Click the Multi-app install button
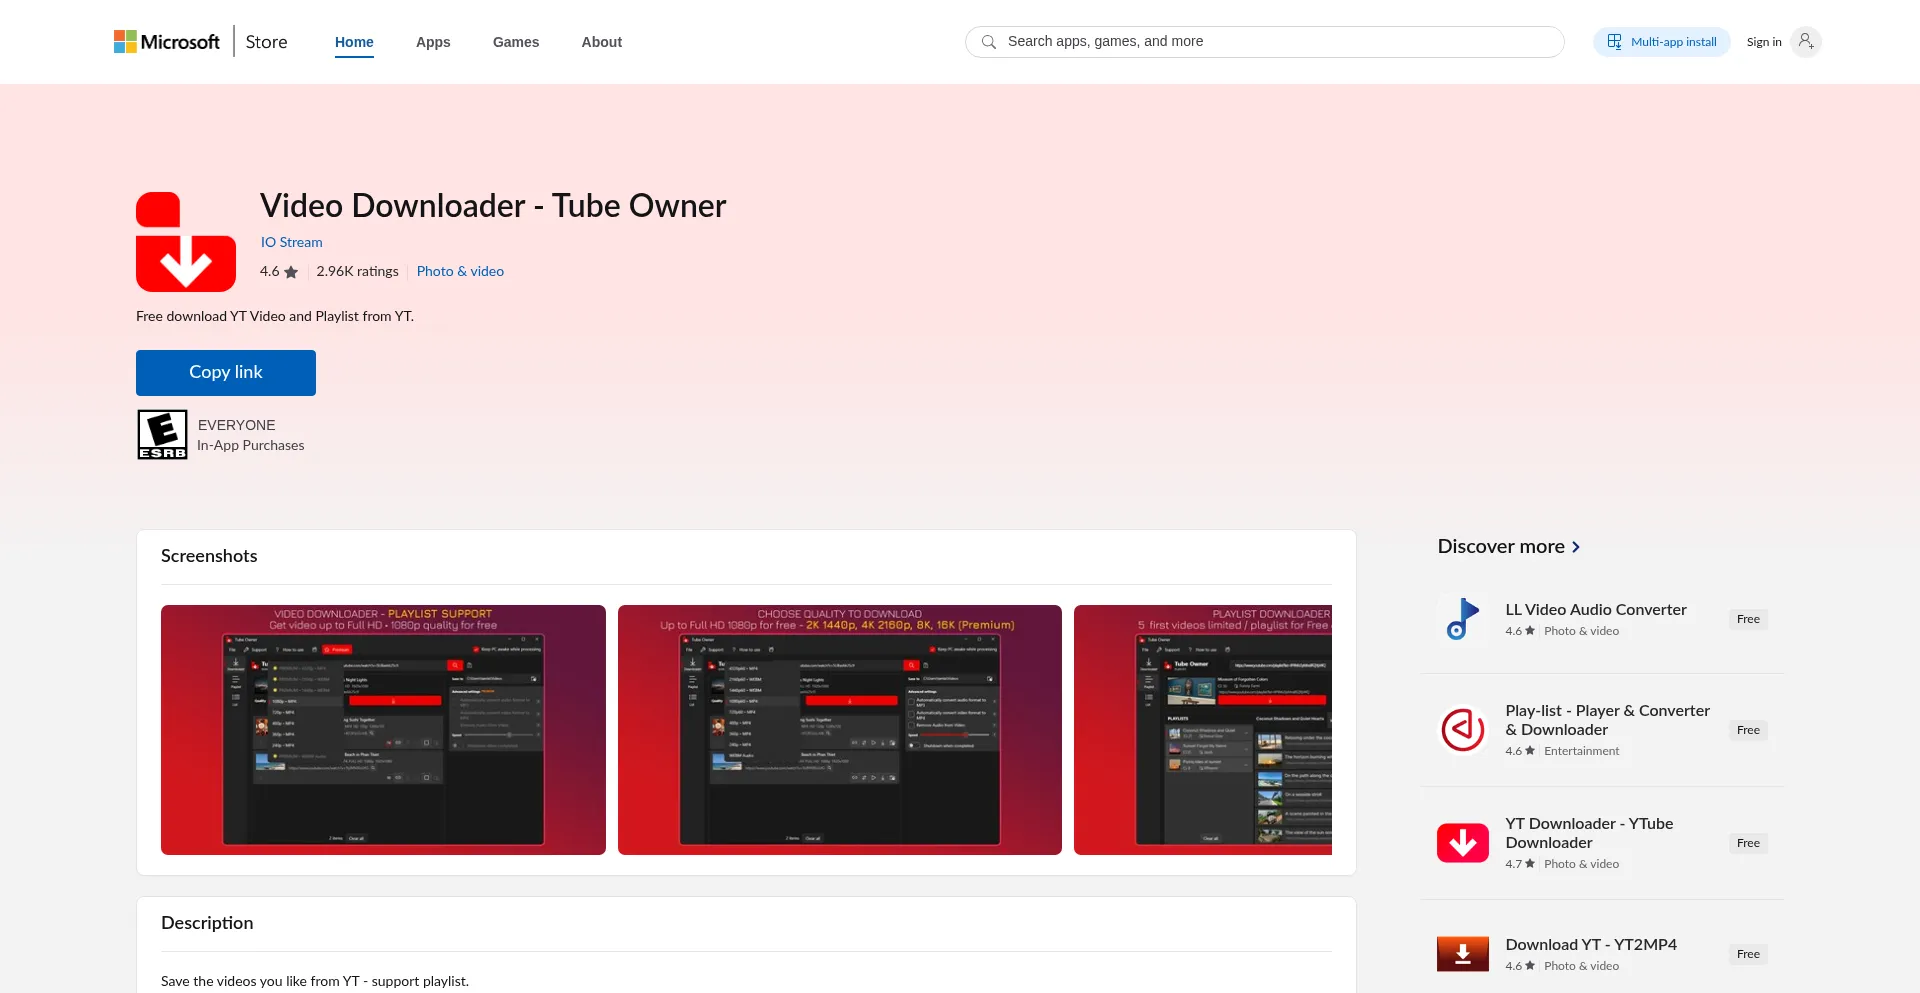 click(1661, 42)
